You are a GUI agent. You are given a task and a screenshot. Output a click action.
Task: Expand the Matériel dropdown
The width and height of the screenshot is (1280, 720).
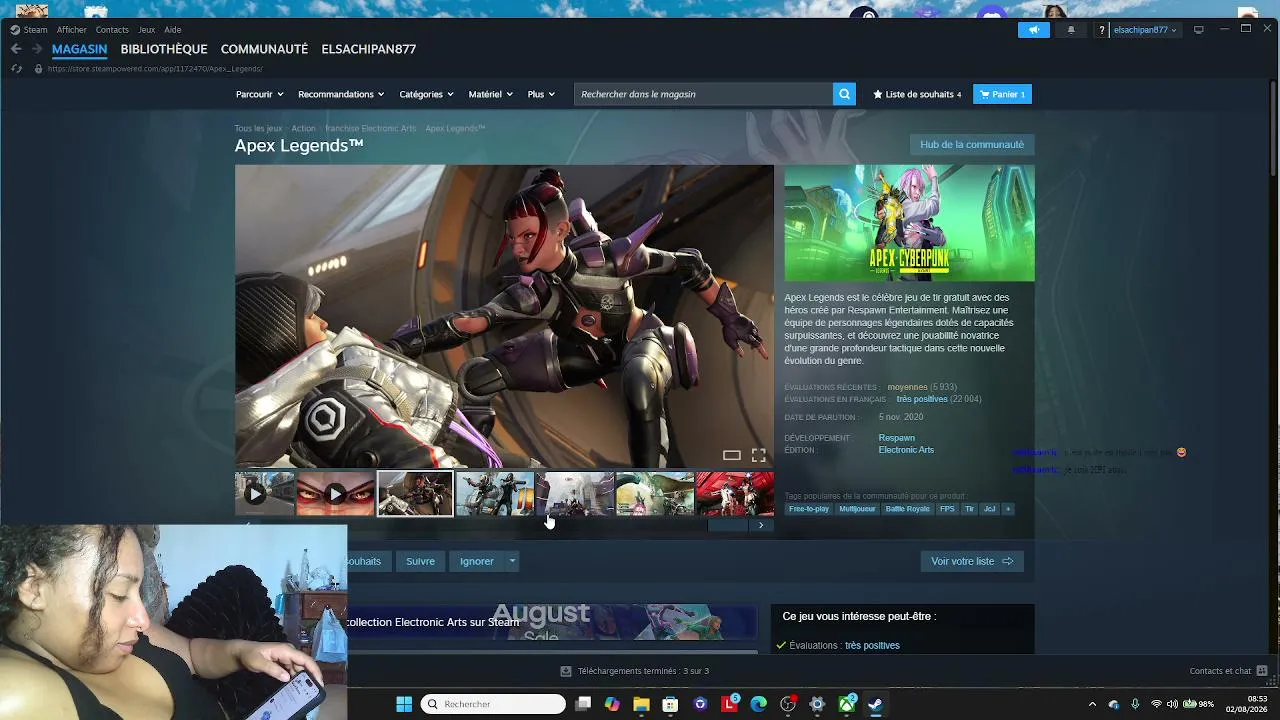[490, 94]
